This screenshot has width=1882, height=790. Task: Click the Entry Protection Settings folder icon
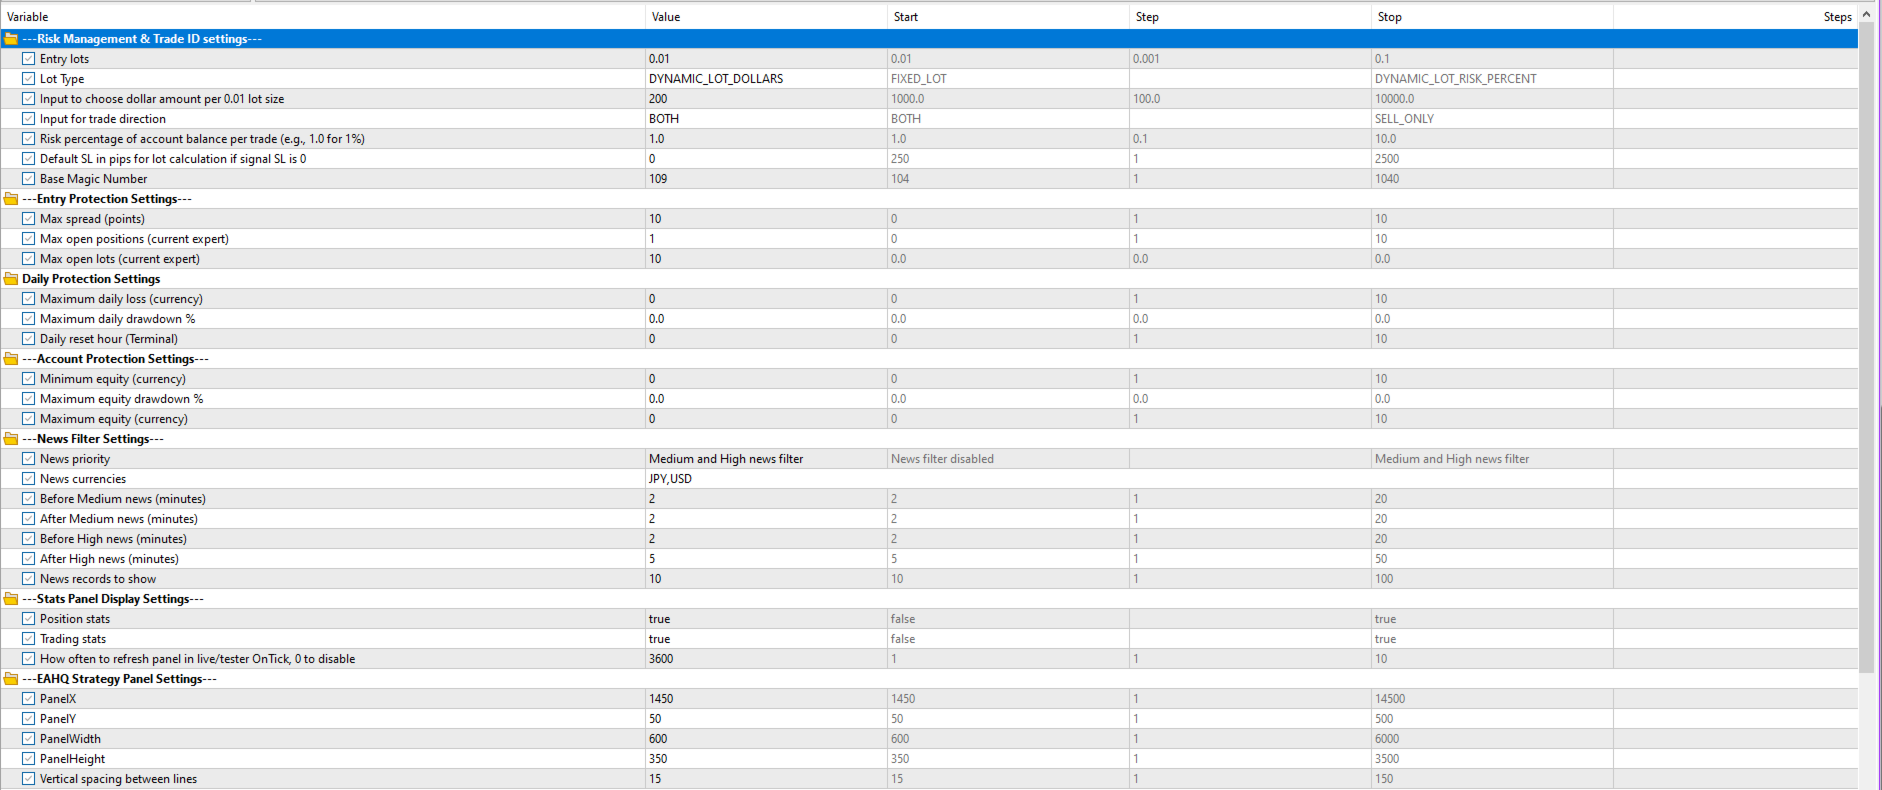point(11,199)
